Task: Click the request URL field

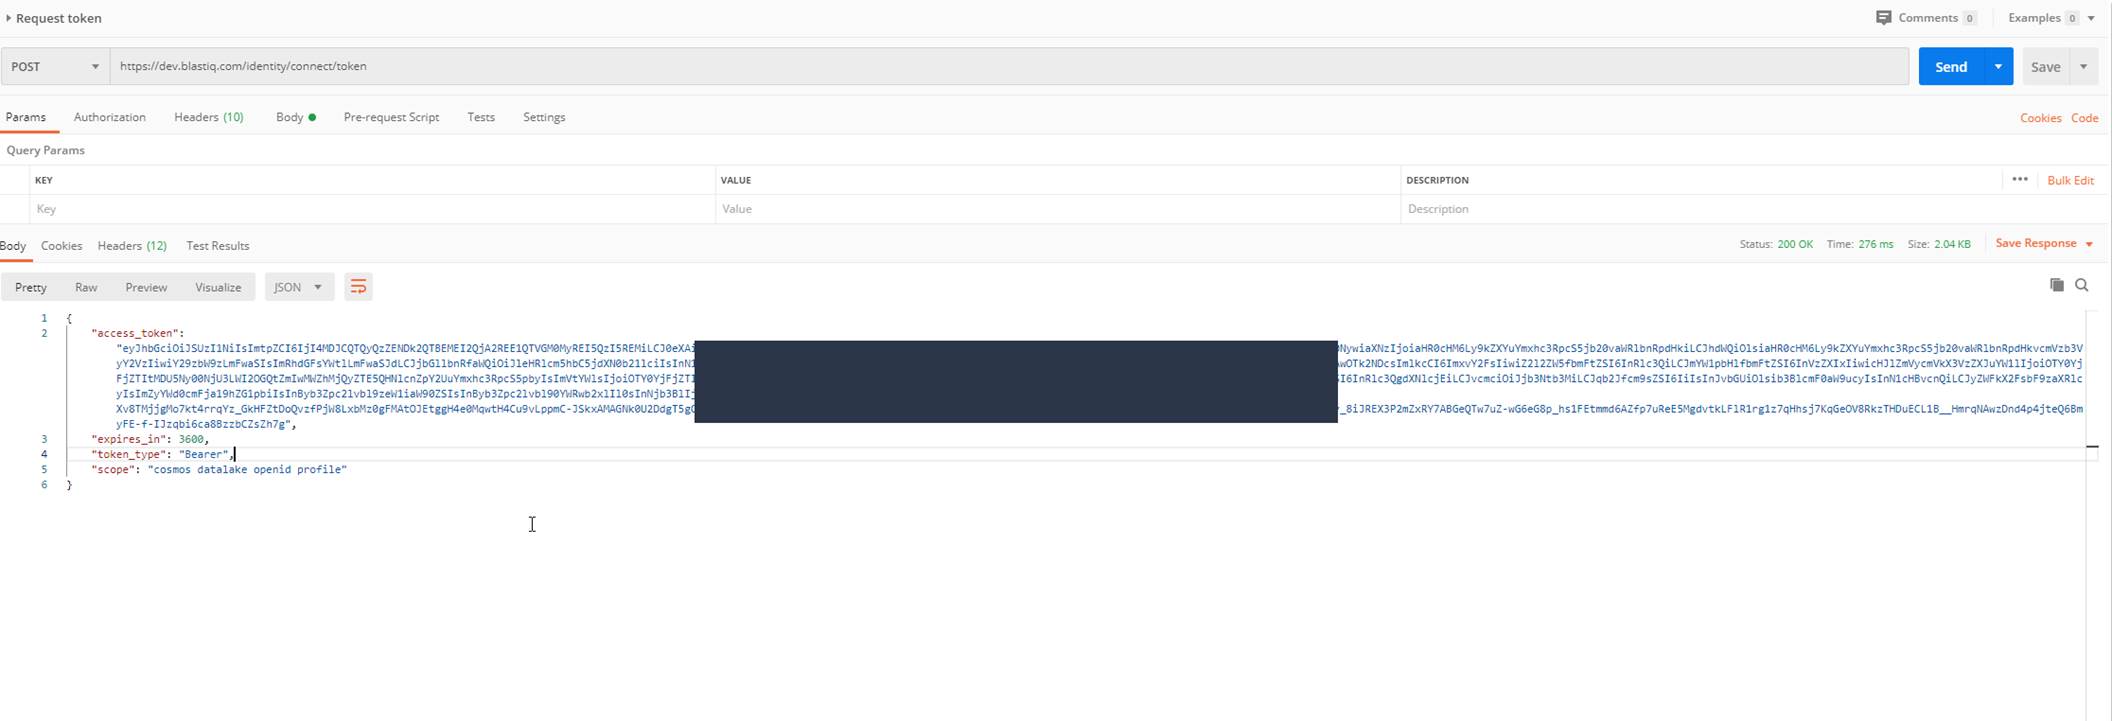Action: point(1010,66)
